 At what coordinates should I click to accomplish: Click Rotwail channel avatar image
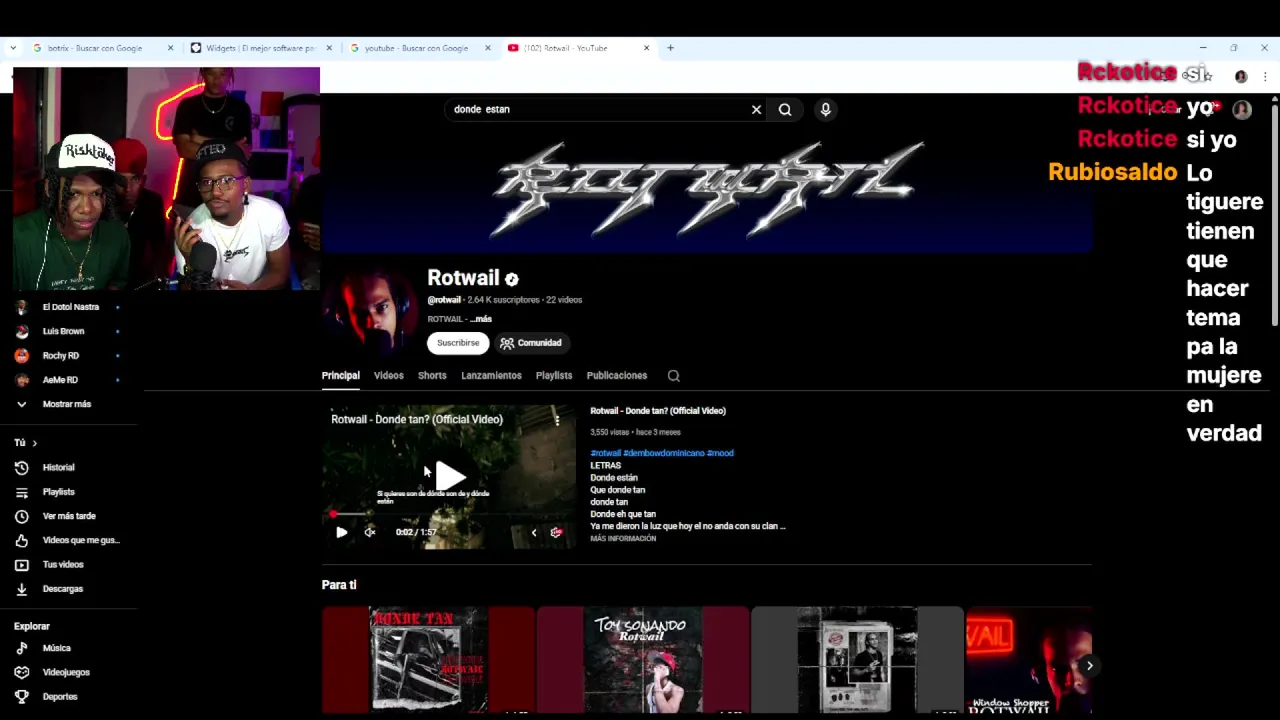tap(370, 310)
